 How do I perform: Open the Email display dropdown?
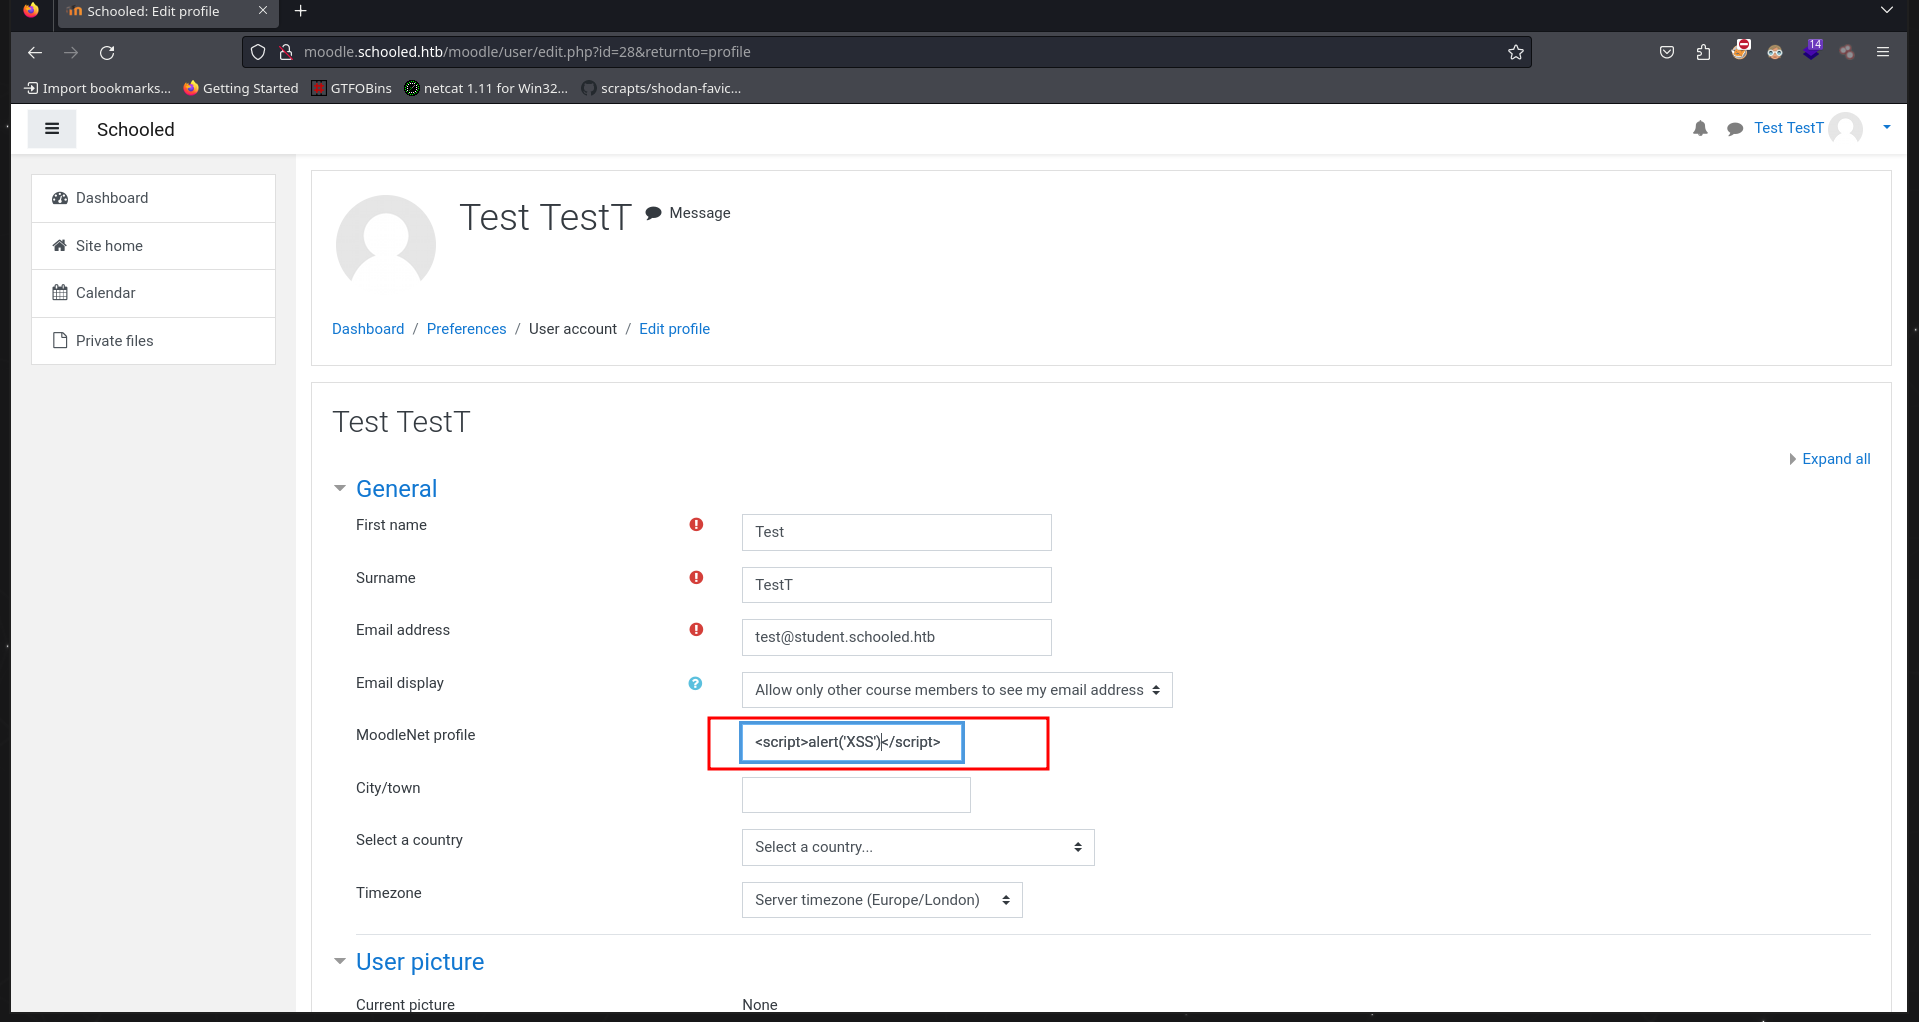point(957,690)
